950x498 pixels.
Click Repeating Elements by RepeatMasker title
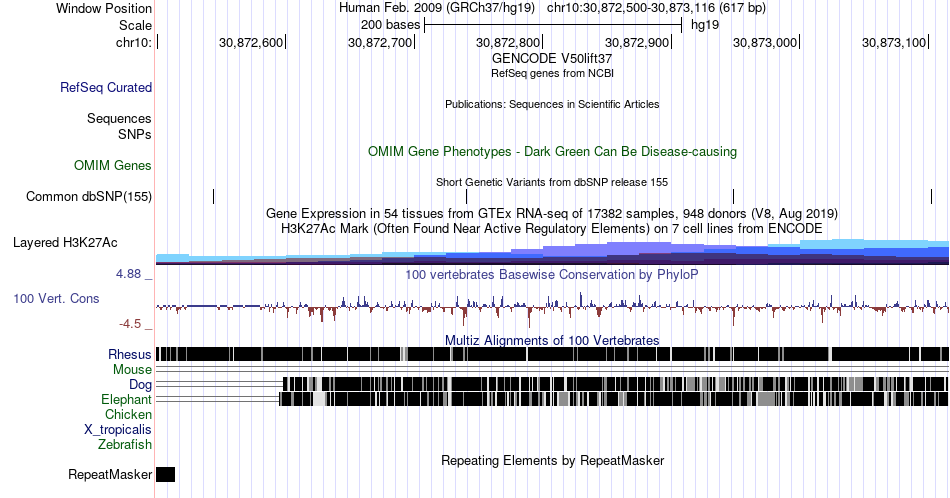552,460
